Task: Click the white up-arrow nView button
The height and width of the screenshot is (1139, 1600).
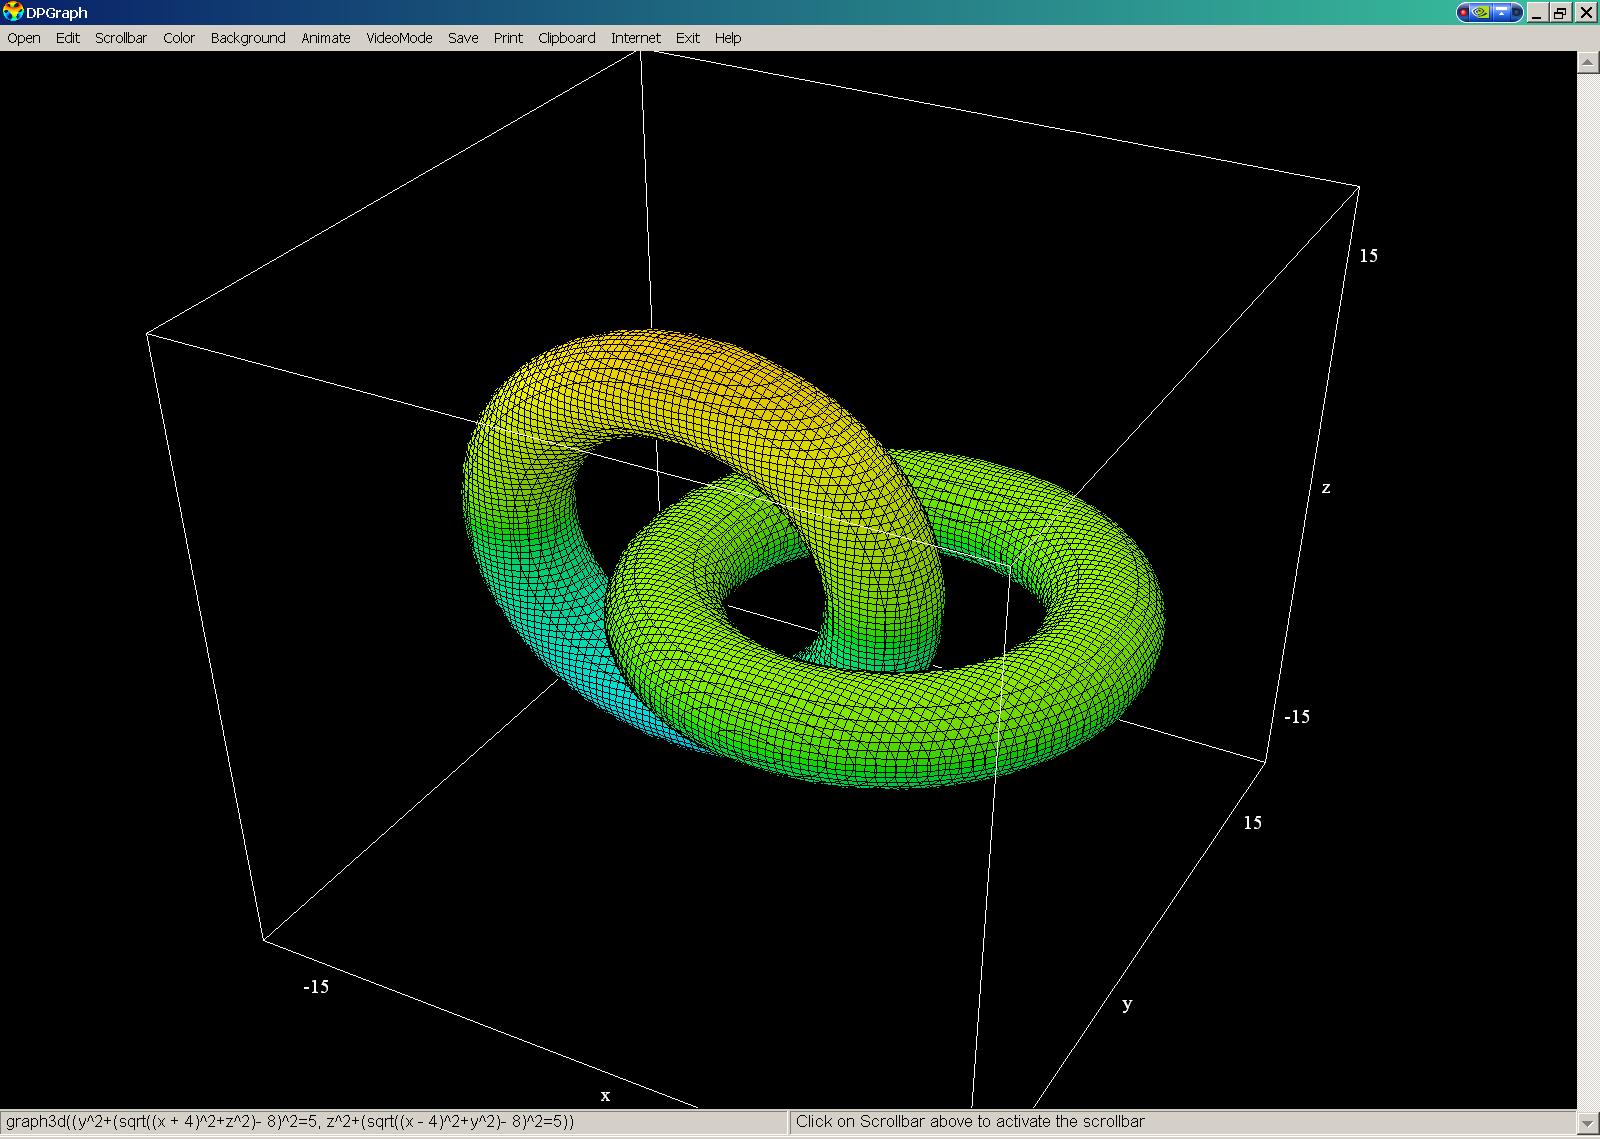Action: click(x=1503, y=13)
